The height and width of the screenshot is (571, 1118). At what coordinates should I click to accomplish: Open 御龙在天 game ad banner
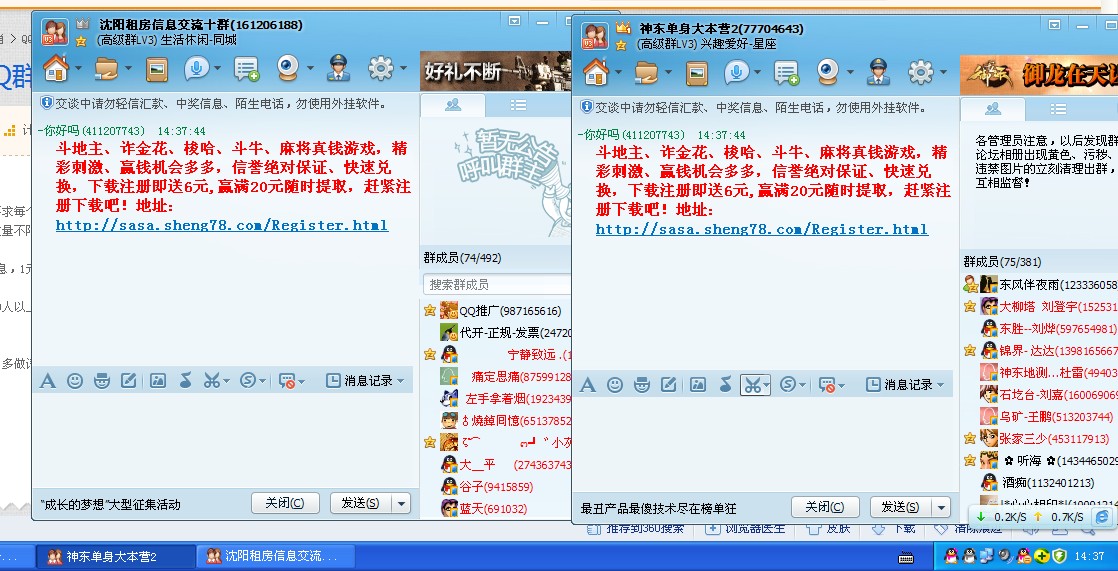pyautogui.click(x=1039, y=75)
